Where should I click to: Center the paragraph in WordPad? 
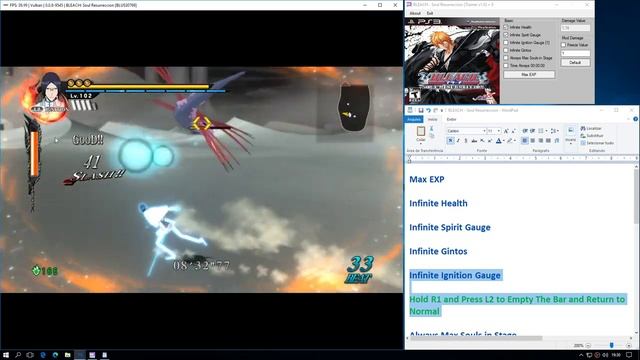533,140
